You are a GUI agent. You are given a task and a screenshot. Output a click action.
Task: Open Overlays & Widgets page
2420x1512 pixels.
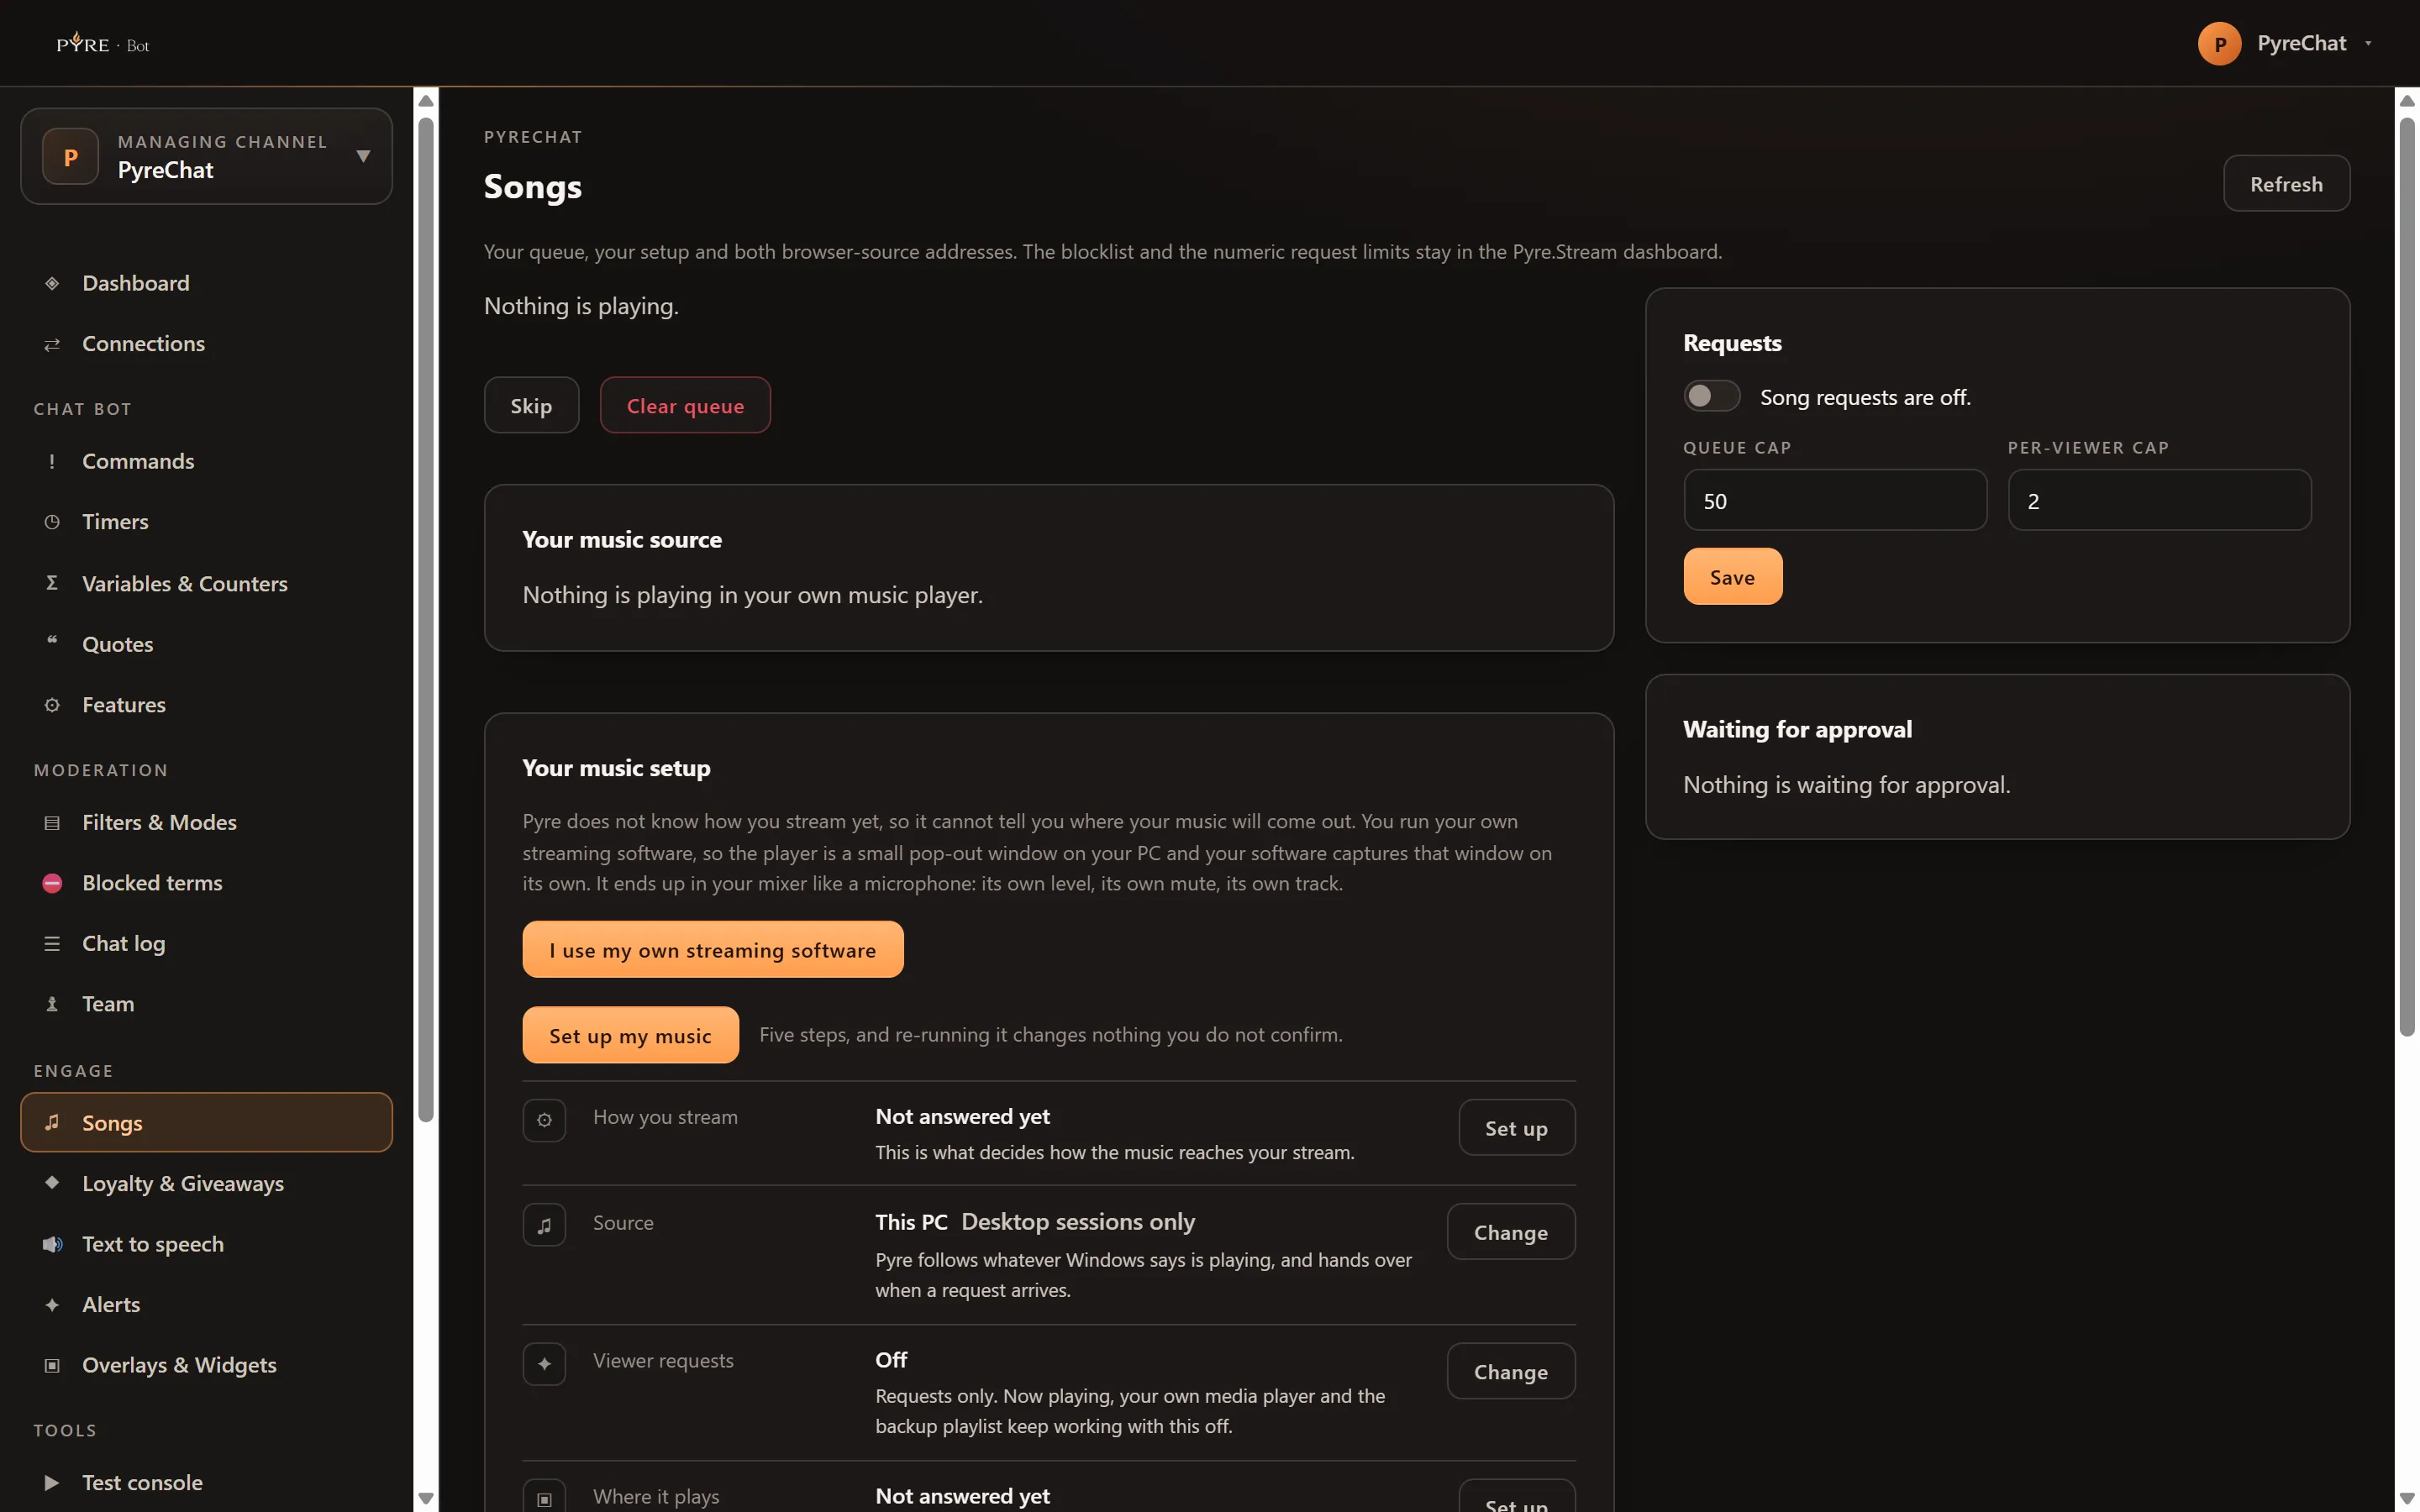(x=207, y=1365)
